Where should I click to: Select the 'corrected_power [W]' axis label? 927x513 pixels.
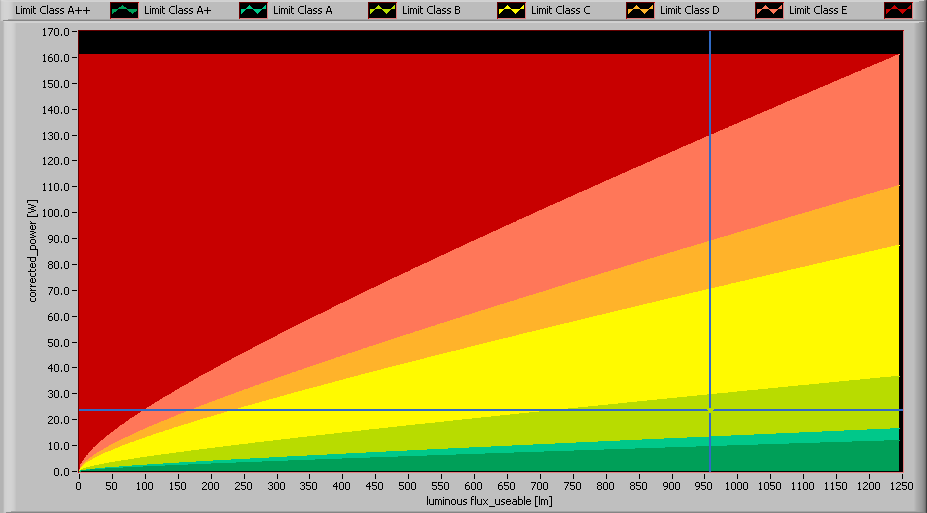33,251
